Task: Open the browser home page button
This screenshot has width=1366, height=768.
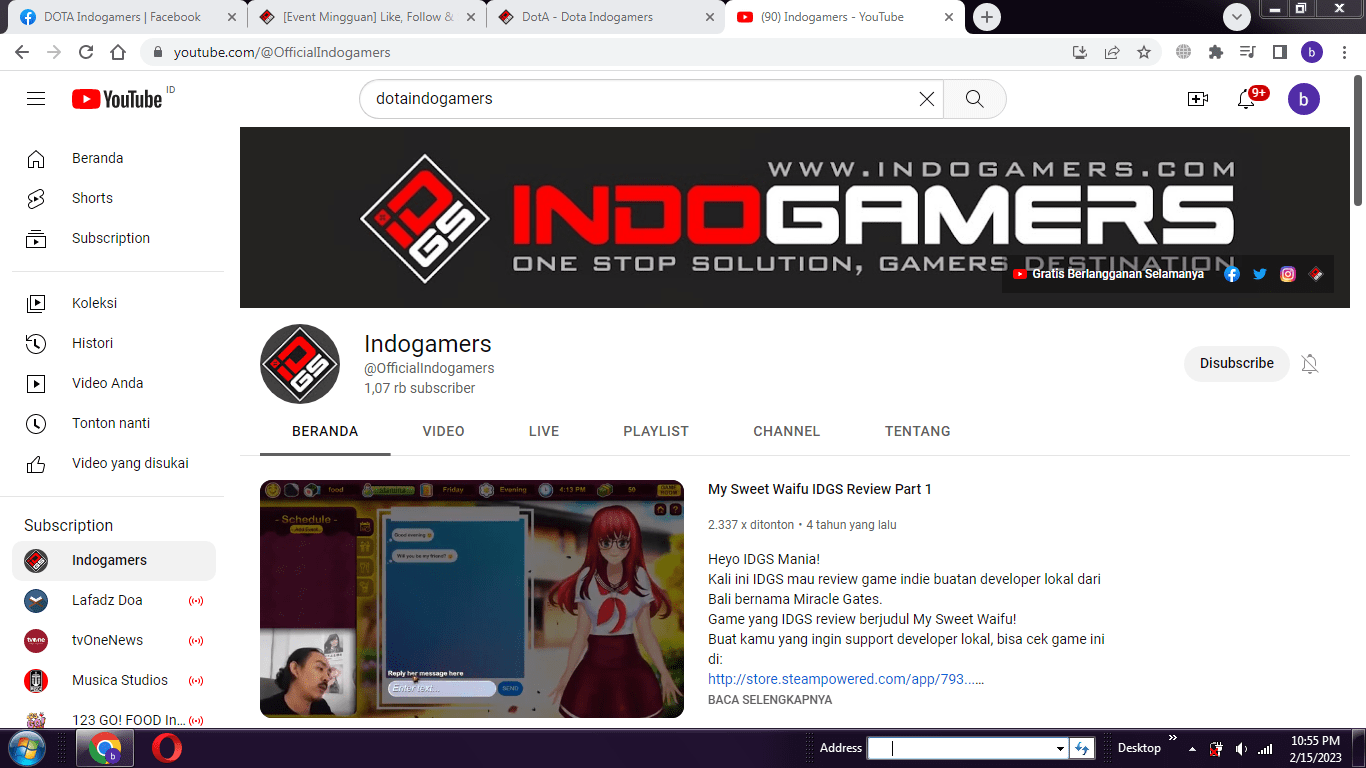Action: (x=118, y=52)
